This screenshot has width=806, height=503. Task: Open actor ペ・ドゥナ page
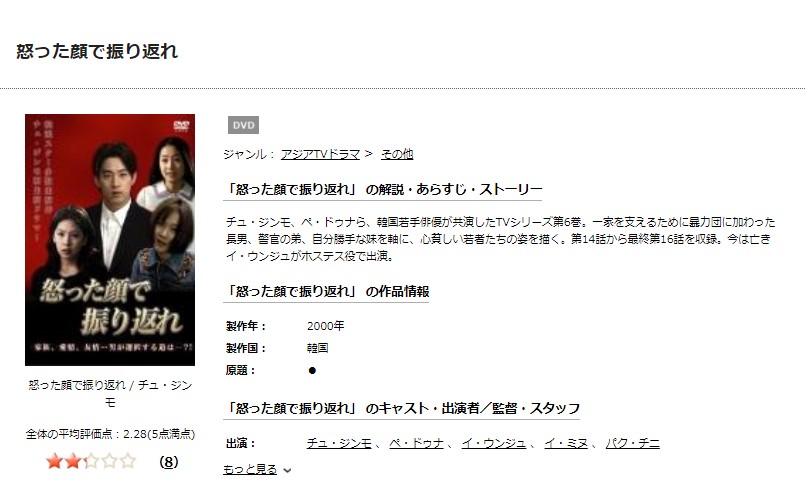416,443
